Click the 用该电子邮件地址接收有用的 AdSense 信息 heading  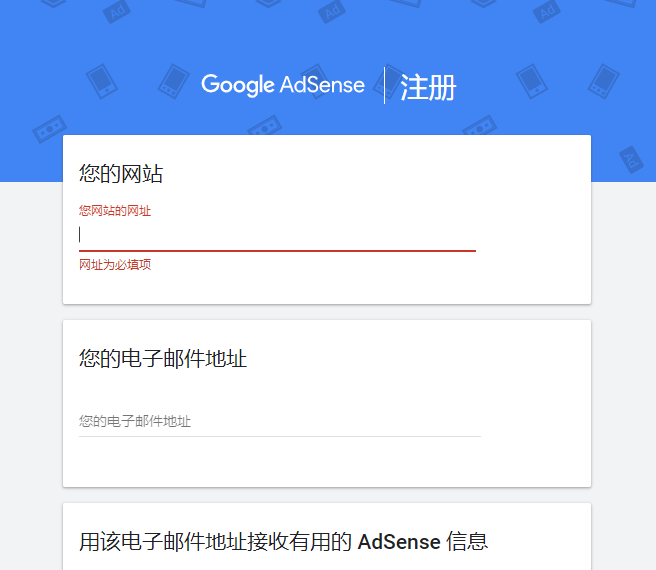point(283,542)
